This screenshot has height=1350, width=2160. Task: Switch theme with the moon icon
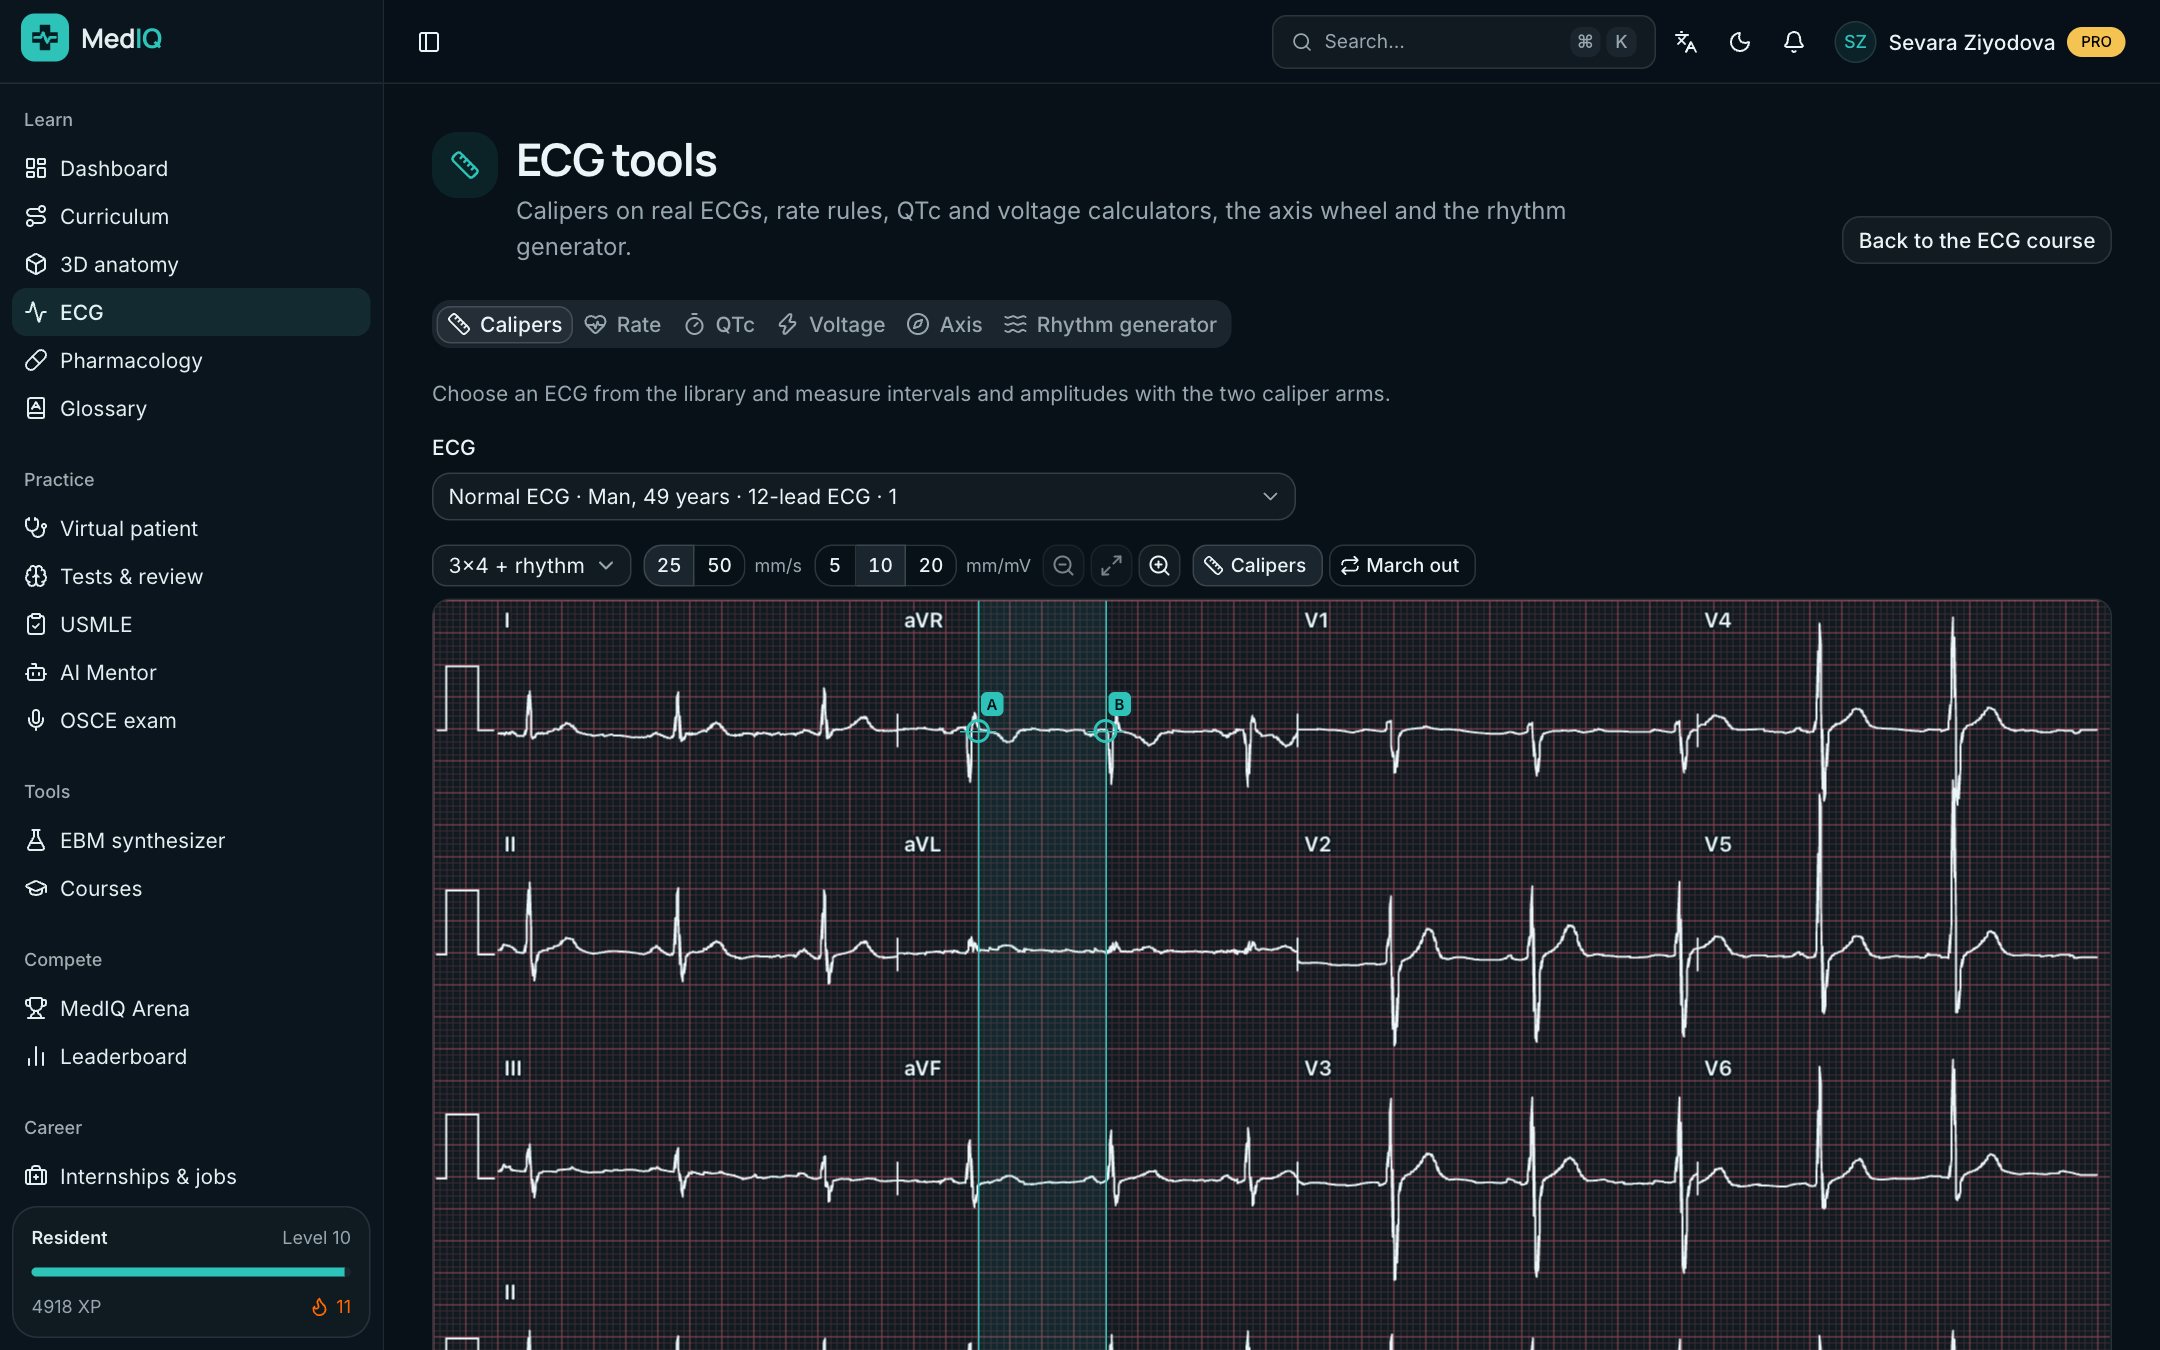pos(1740,42)
